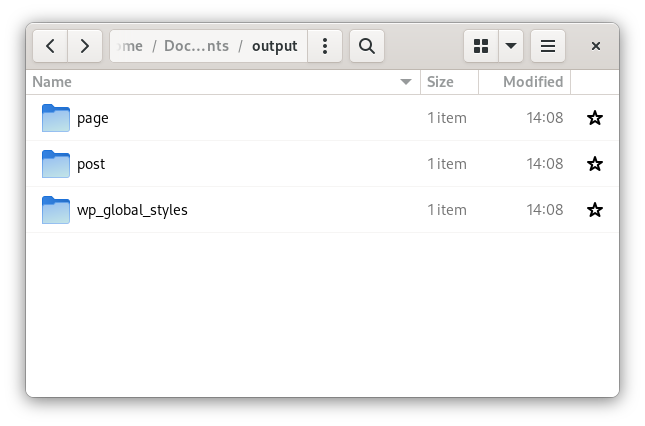
Task: Expand the view options dropdown arrow
Action: pos(511,46)
